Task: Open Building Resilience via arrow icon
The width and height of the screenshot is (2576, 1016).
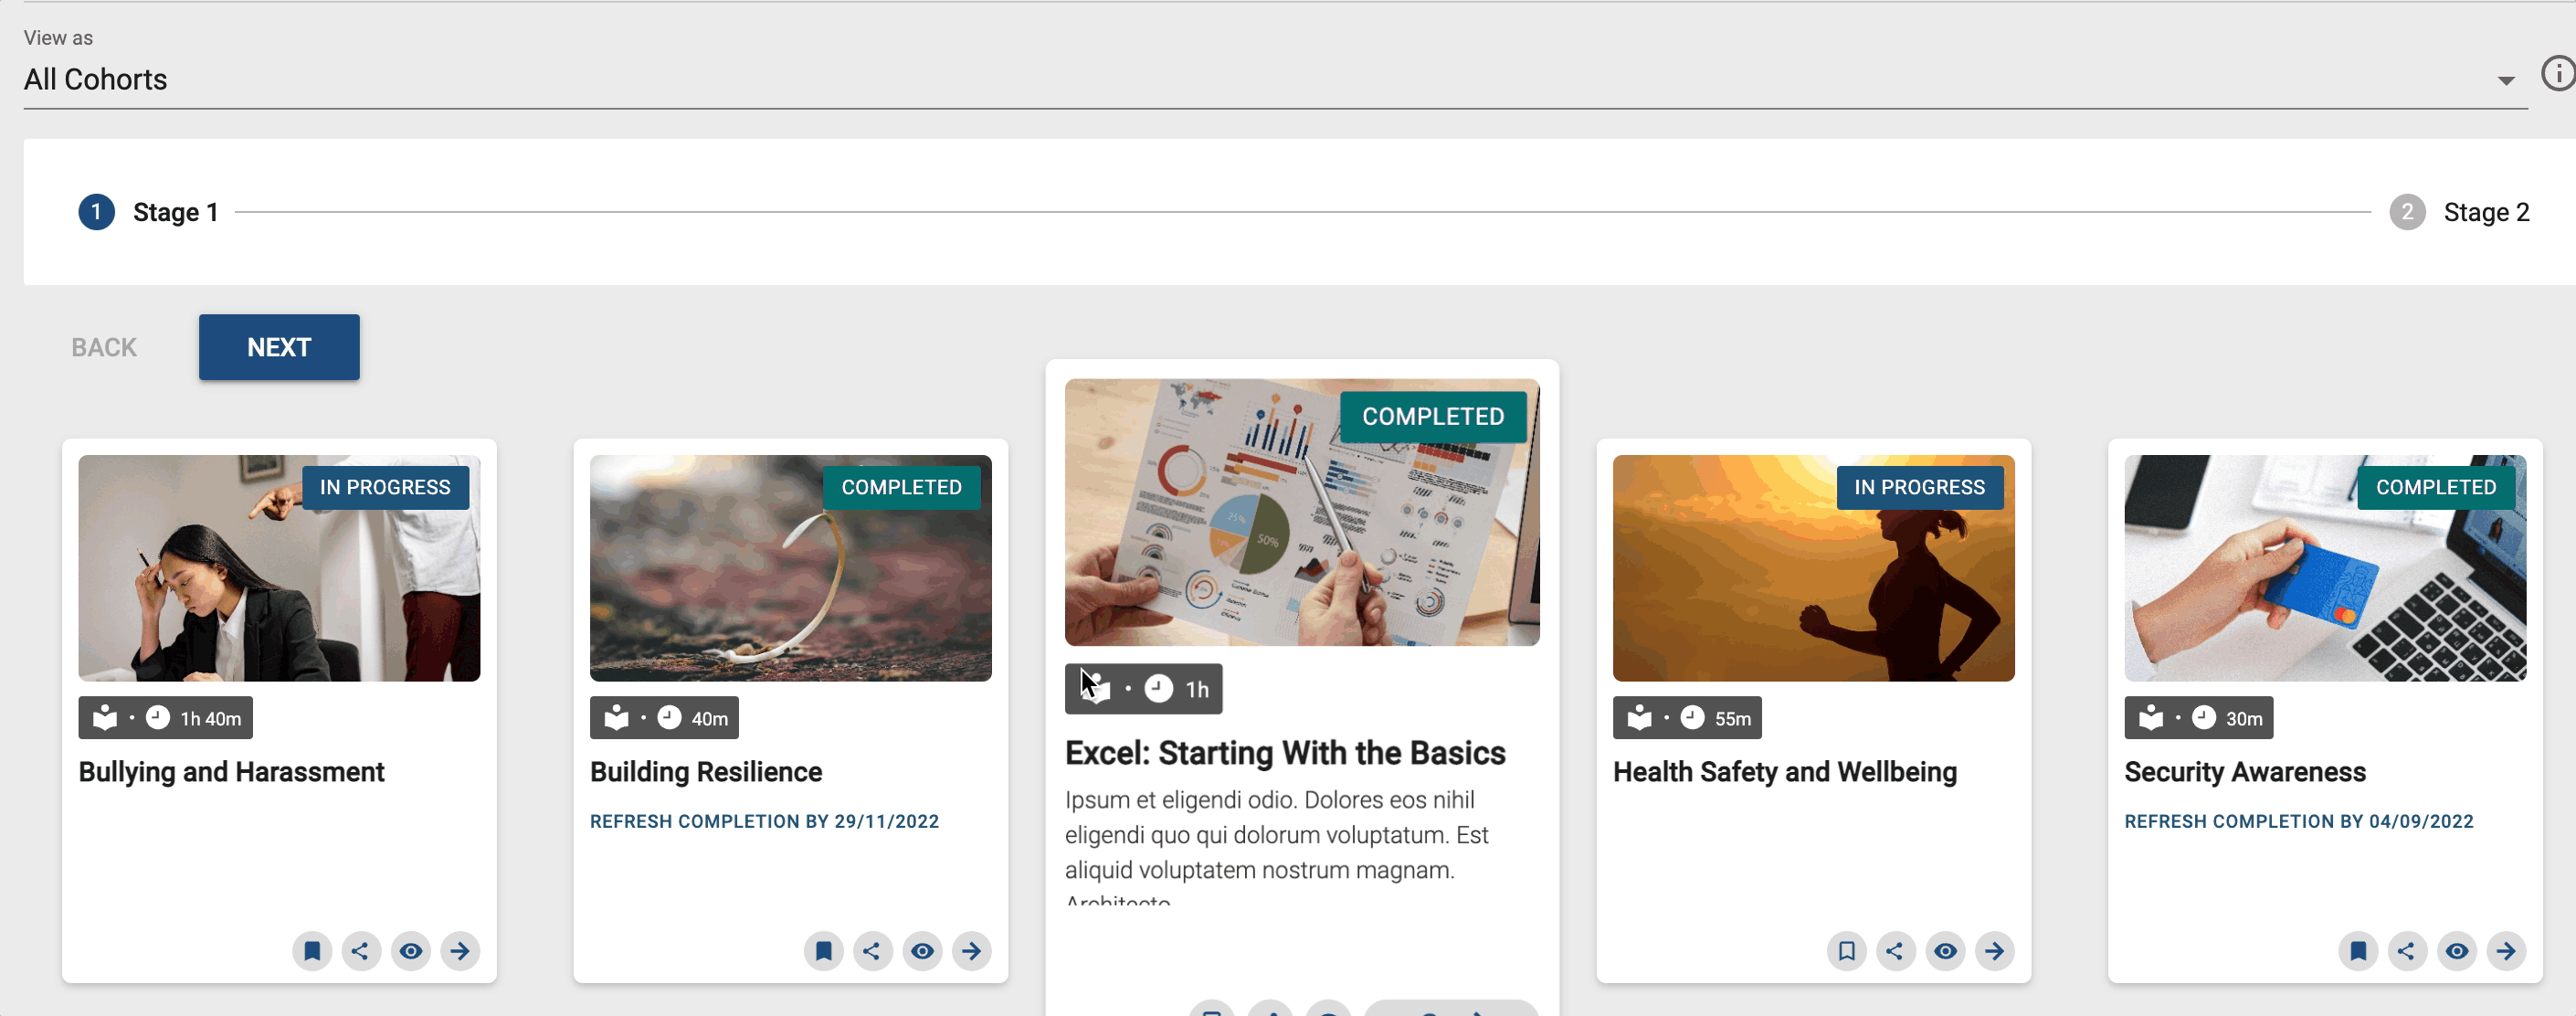Action: 972,950
